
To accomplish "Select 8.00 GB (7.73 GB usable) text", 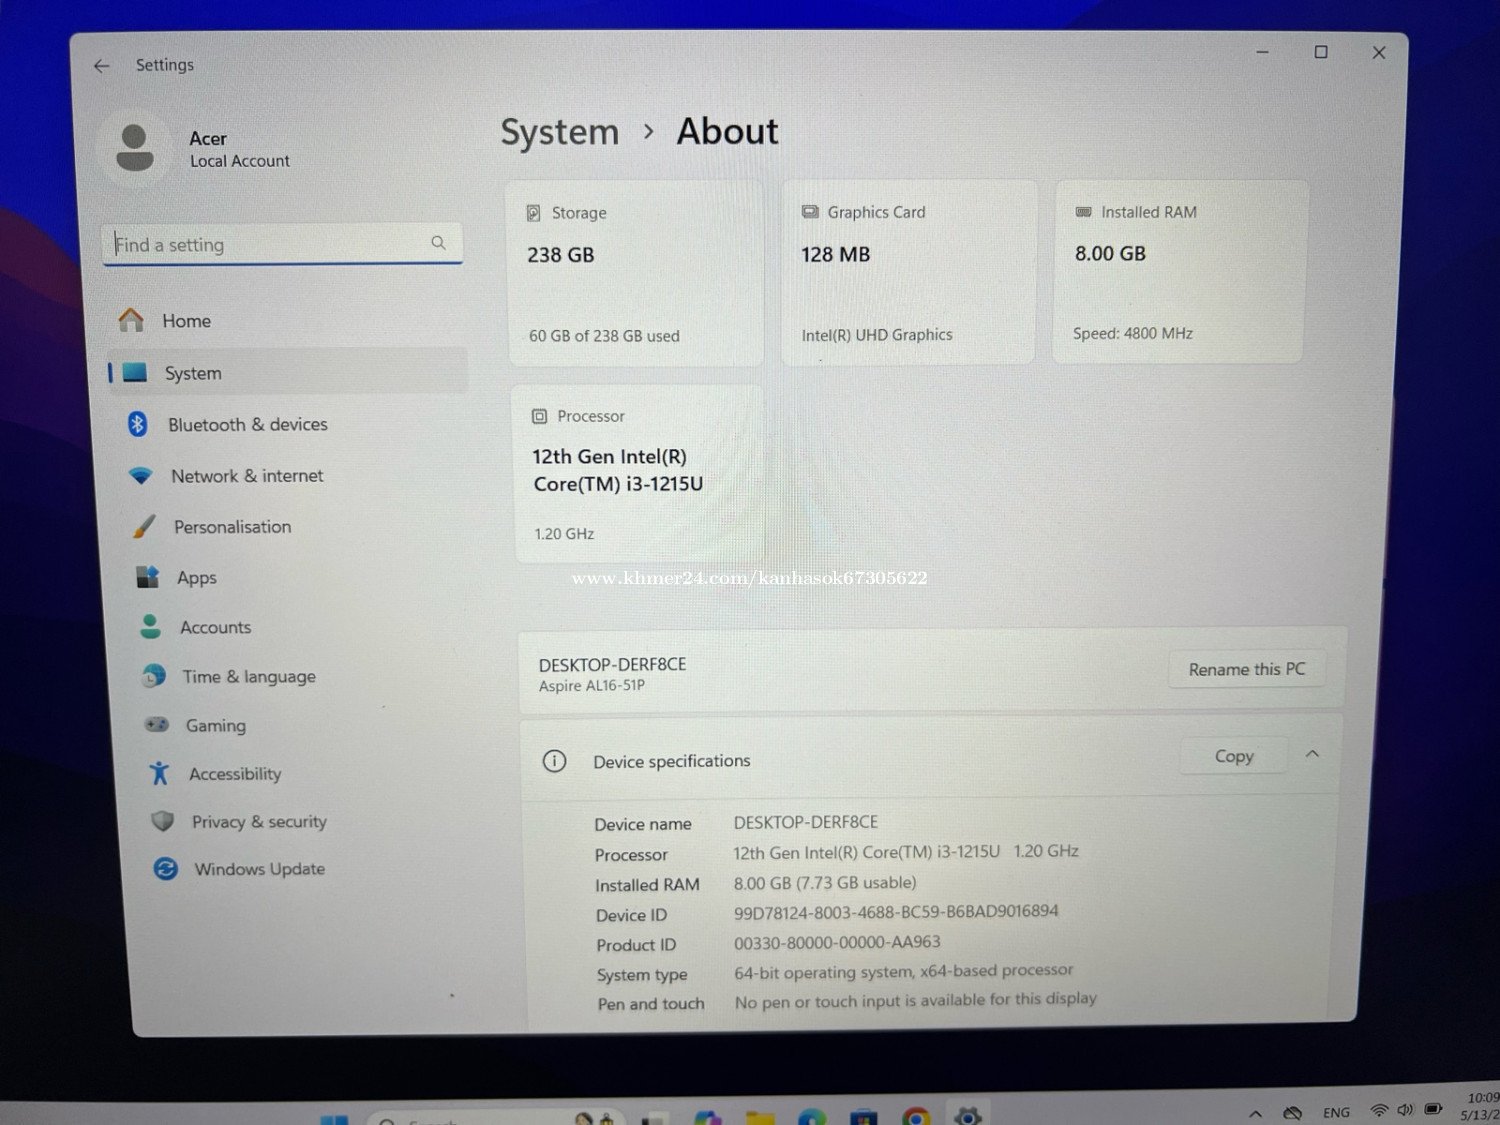I will click(825, 883).
